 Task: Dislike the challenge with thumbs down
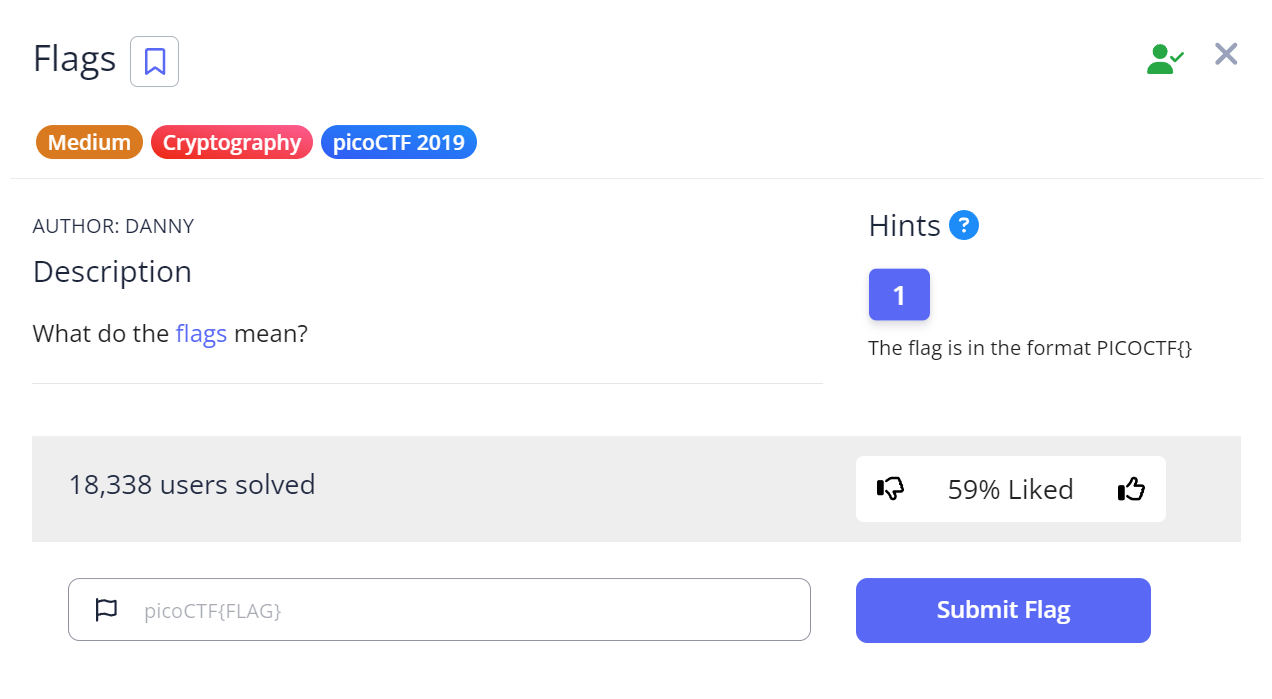point(890,489)
